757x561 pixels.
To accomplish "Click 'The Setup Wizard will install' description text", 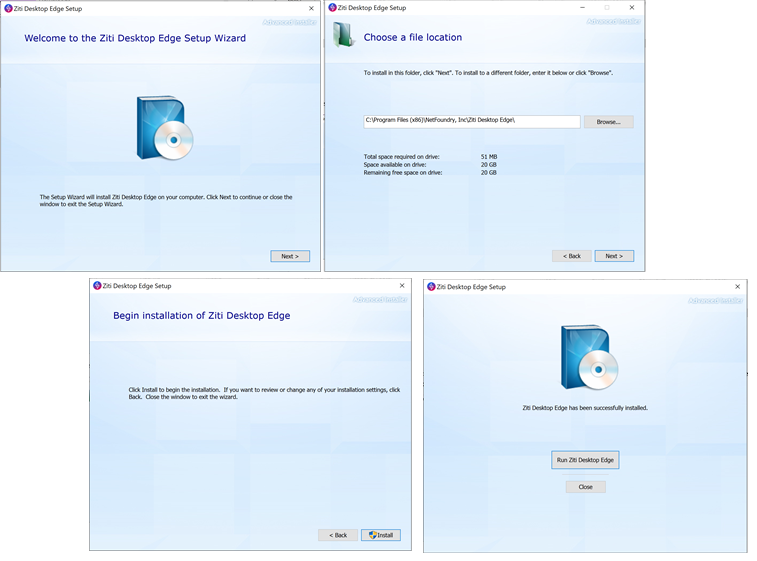I will (x=166, y=200).
